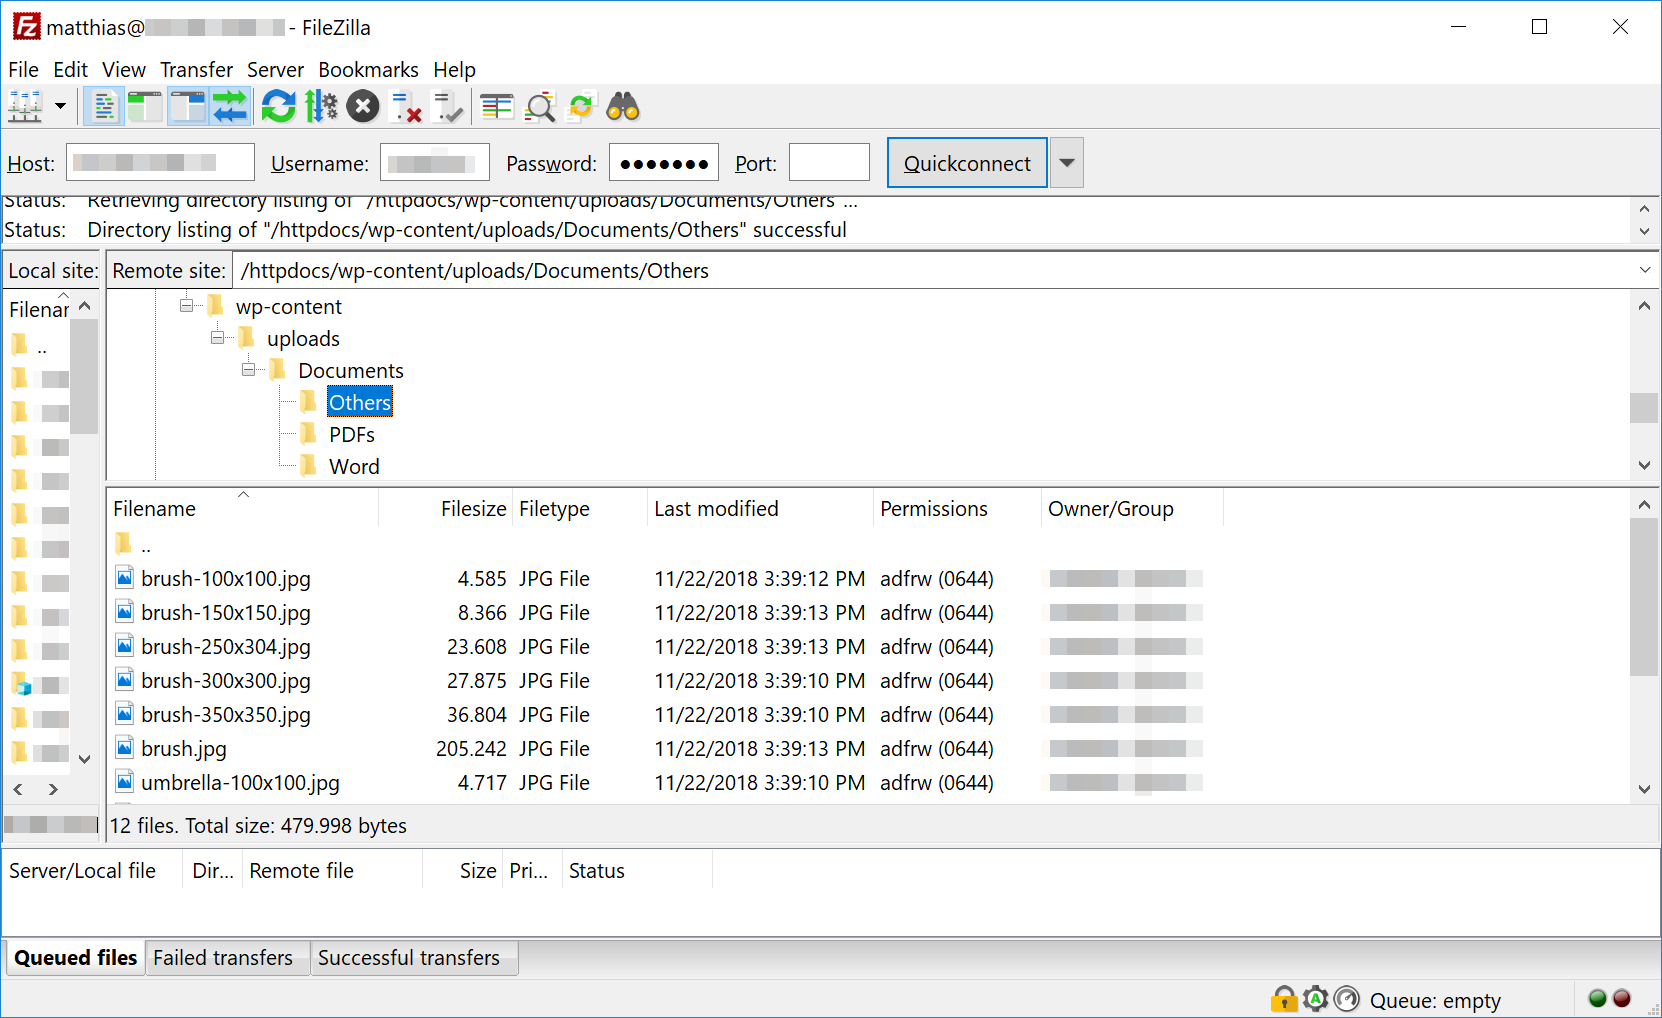Screen dimensions: 1662x1018
Task: Cancel the current operation
Action: click(363, 107)
